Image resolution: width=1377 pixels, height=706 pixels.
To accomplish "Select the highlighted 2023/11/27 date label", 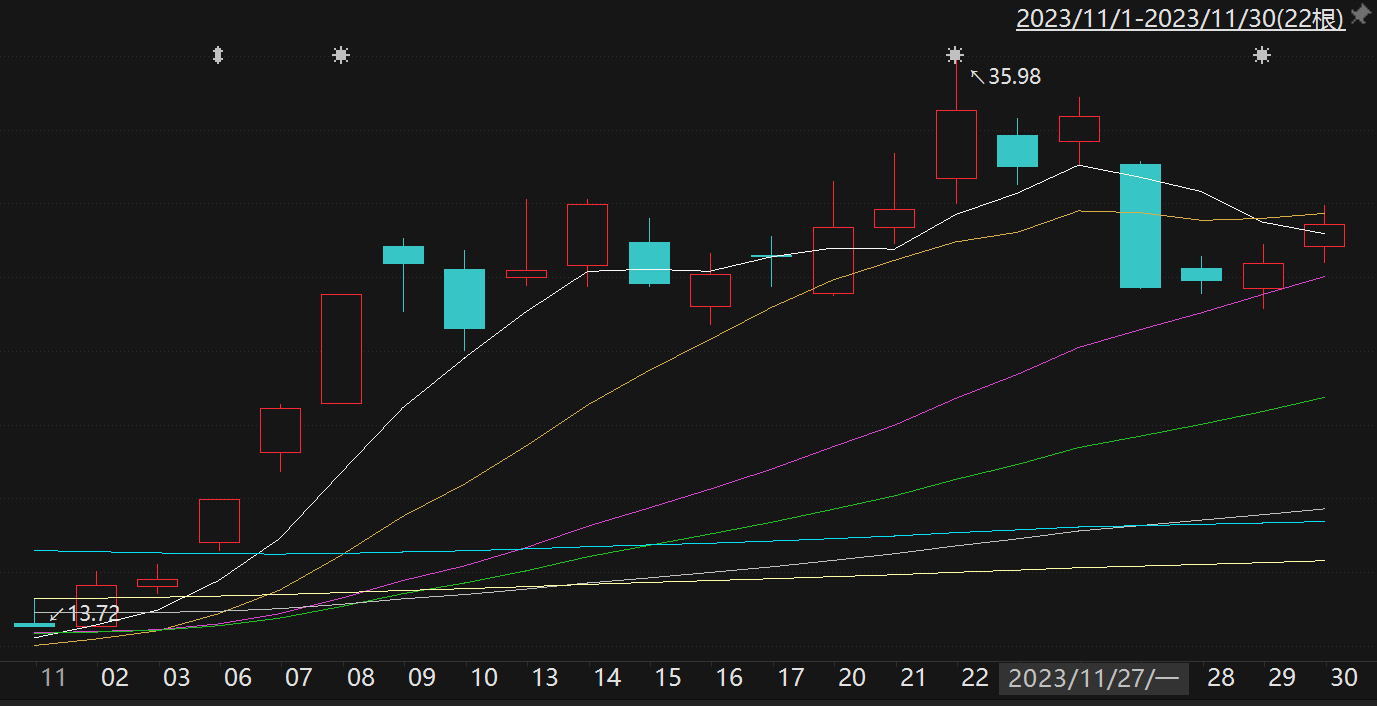I will point(1094,678).
